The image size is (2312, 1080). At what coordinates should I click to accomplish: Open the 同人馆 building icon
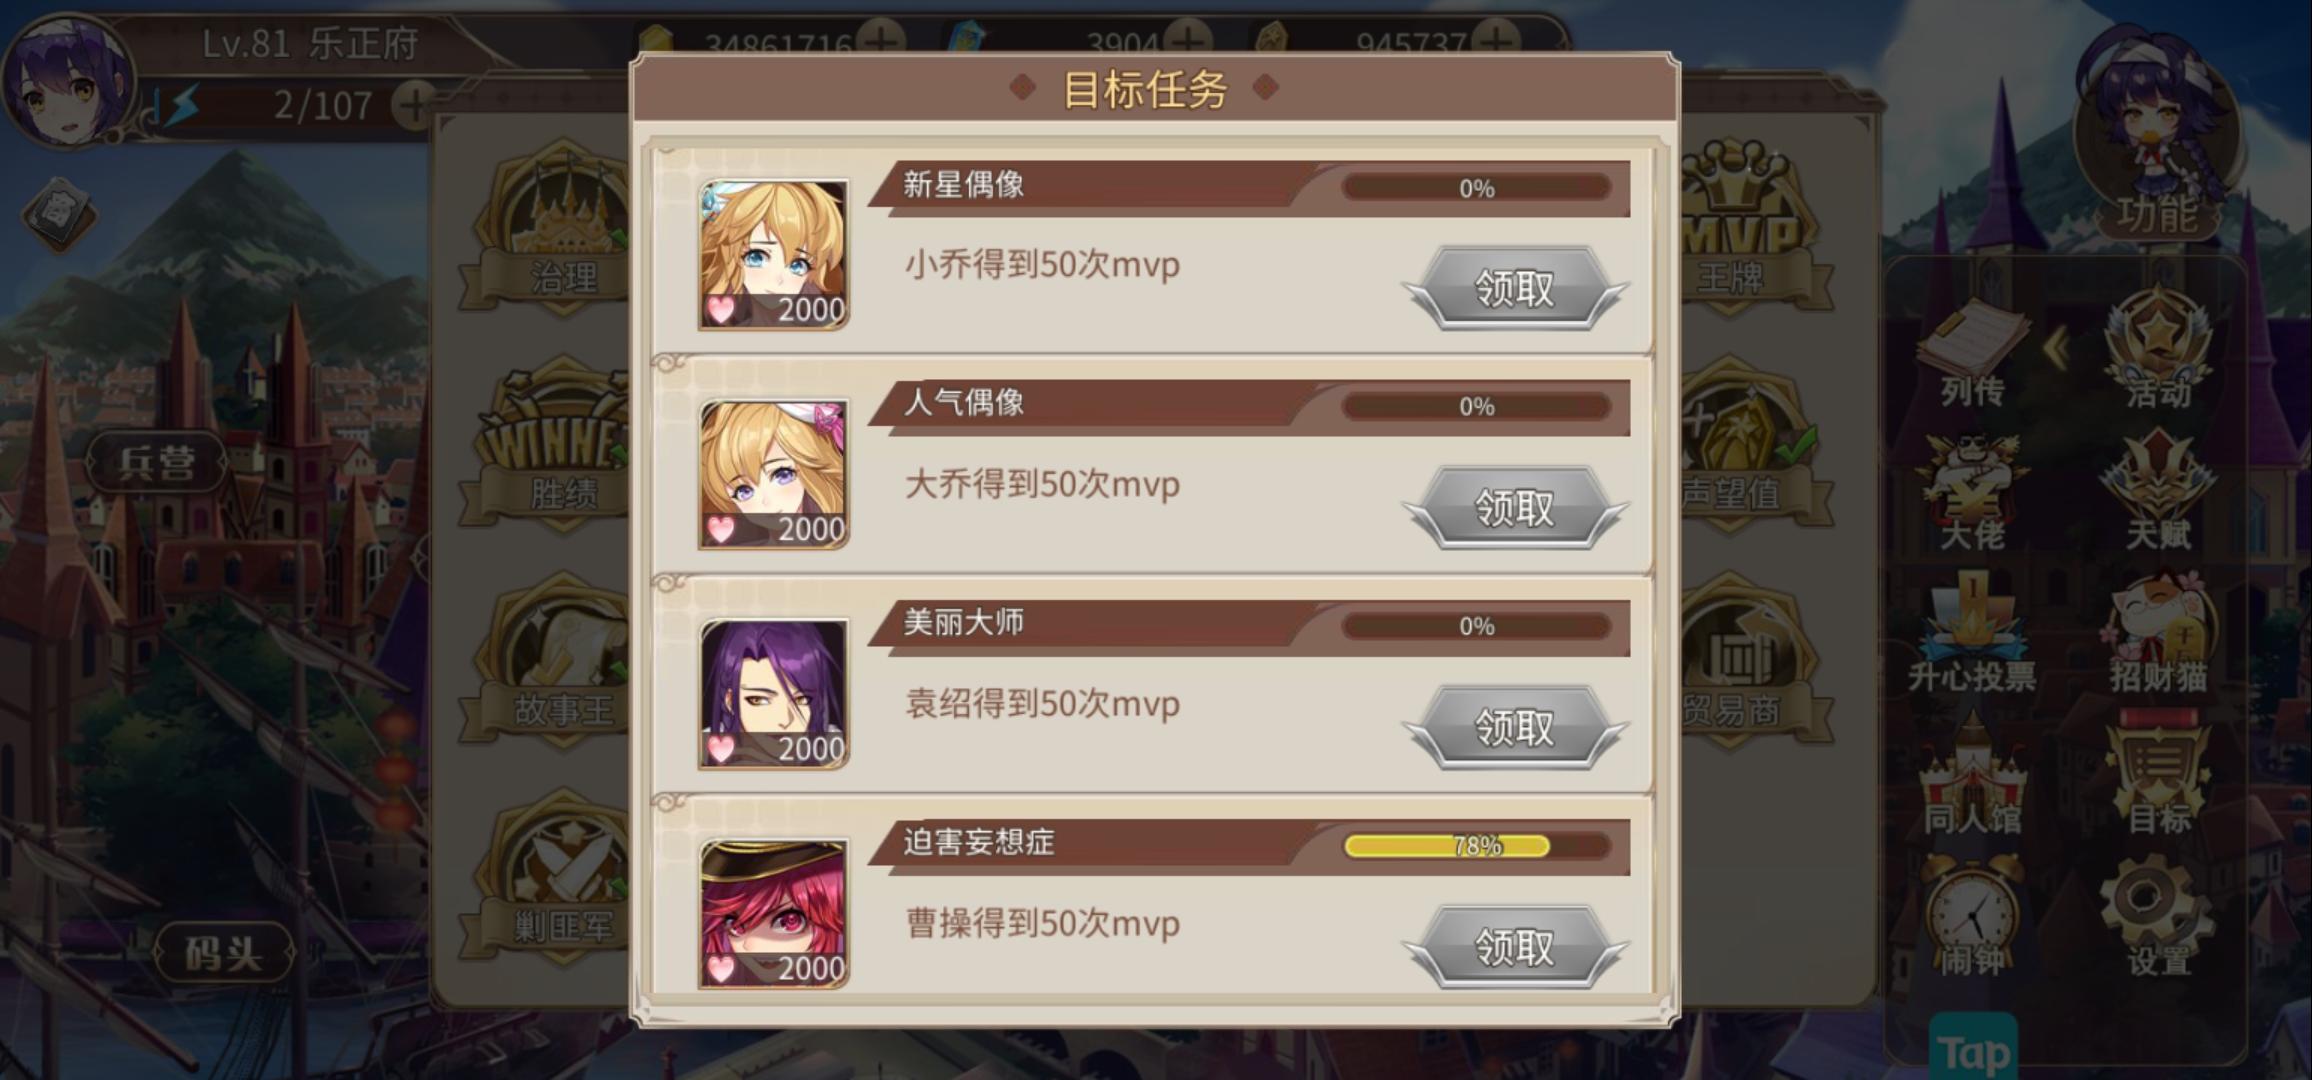point(1972,777)
